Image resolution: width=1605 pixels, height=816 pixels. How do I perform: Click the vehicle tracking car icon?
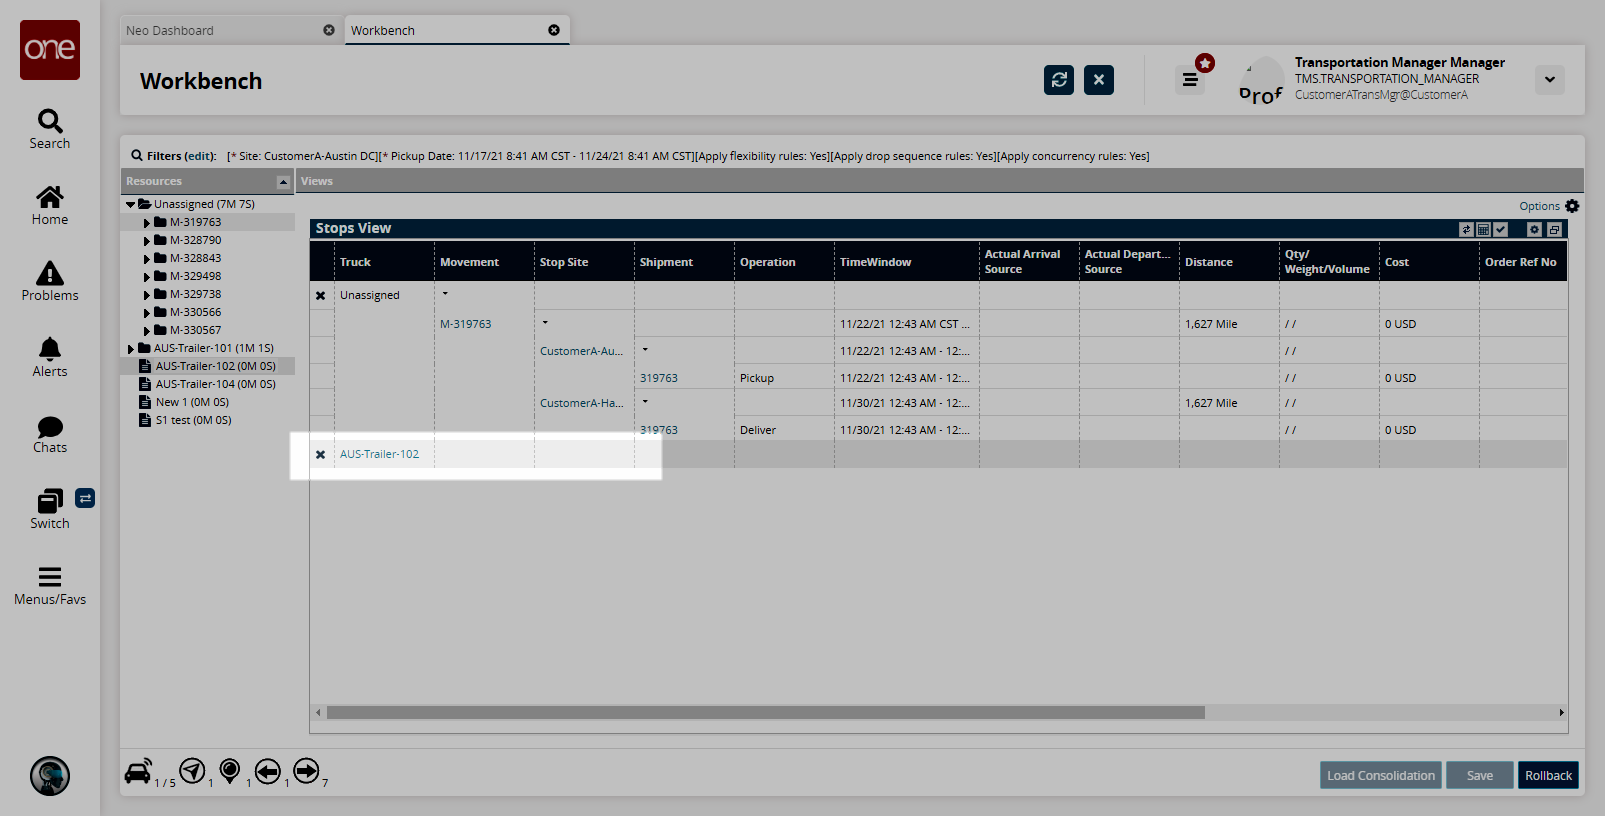[138, 771]
